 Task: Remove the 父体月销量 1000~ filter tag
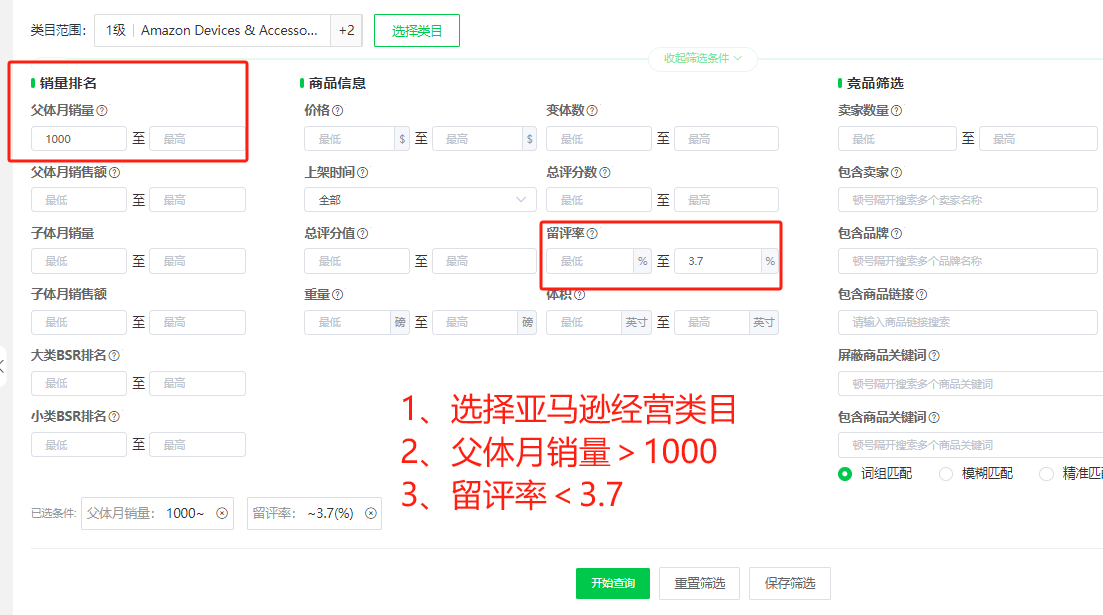click(222, 513)
